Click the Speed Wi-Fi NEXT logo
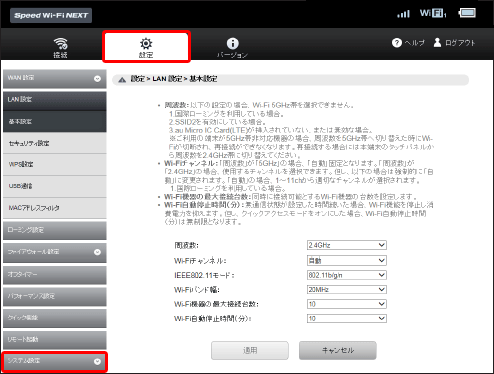This screenshot has width=494, height=374. (x=51, y=15)
